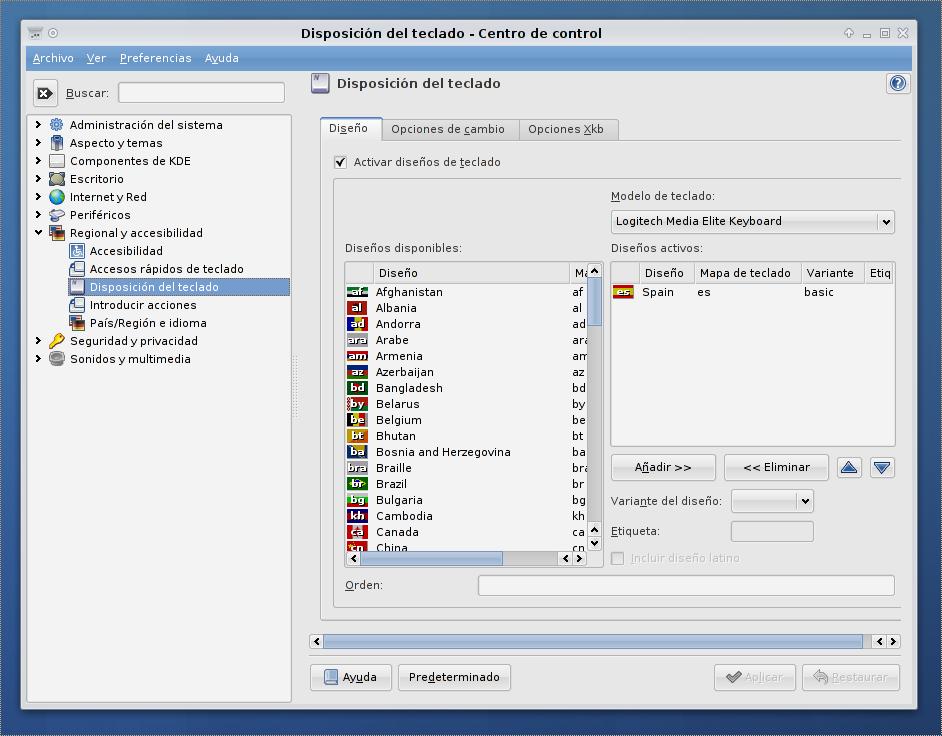Image resolution: width=942 pixels, height=736 pixels.
Task: Click the Seguridad y privacidad key icon
Action: click(x=56, y=341)
